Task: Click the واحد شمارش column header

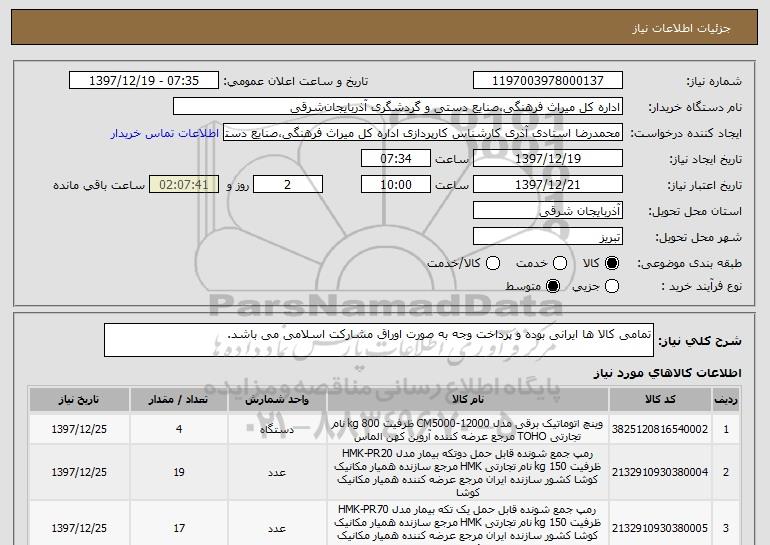Action: 277,400
